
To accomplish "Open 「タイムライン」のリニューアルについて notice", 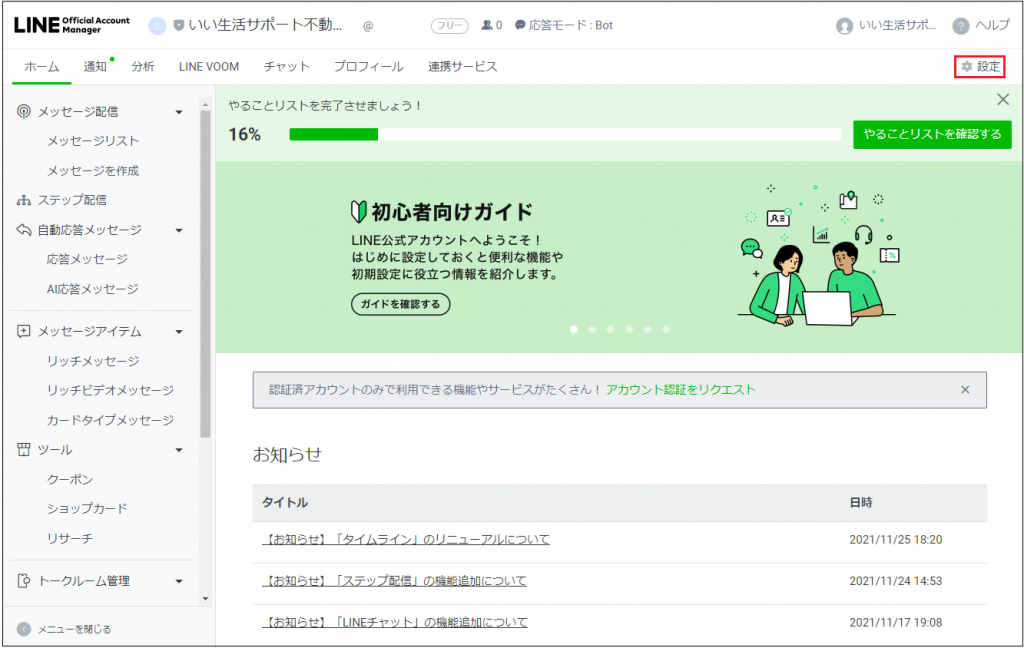I will (406, 540).
